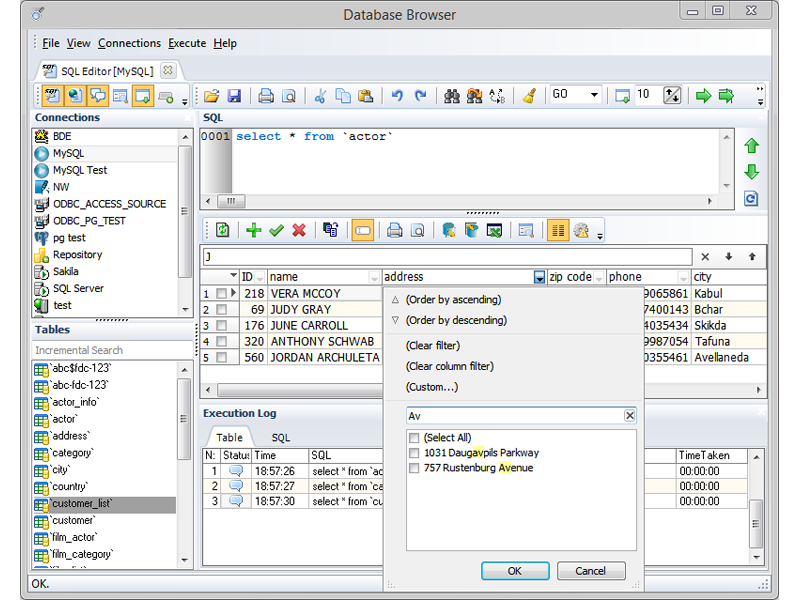Tick the 757 Rustenburg Avenue checkbox

tap(414, 467)
